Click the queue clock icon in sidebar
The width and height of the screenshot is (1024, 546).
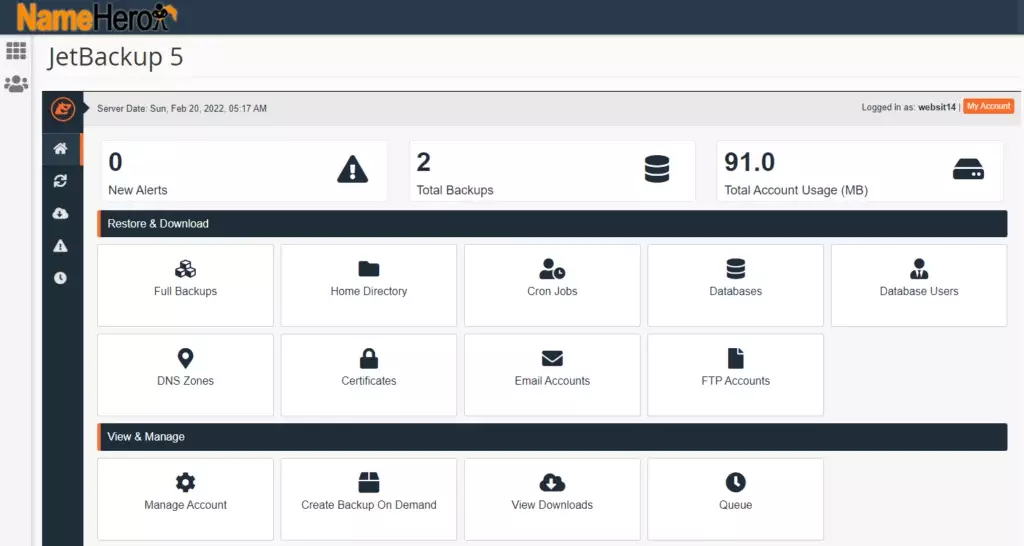coord(61,278)
